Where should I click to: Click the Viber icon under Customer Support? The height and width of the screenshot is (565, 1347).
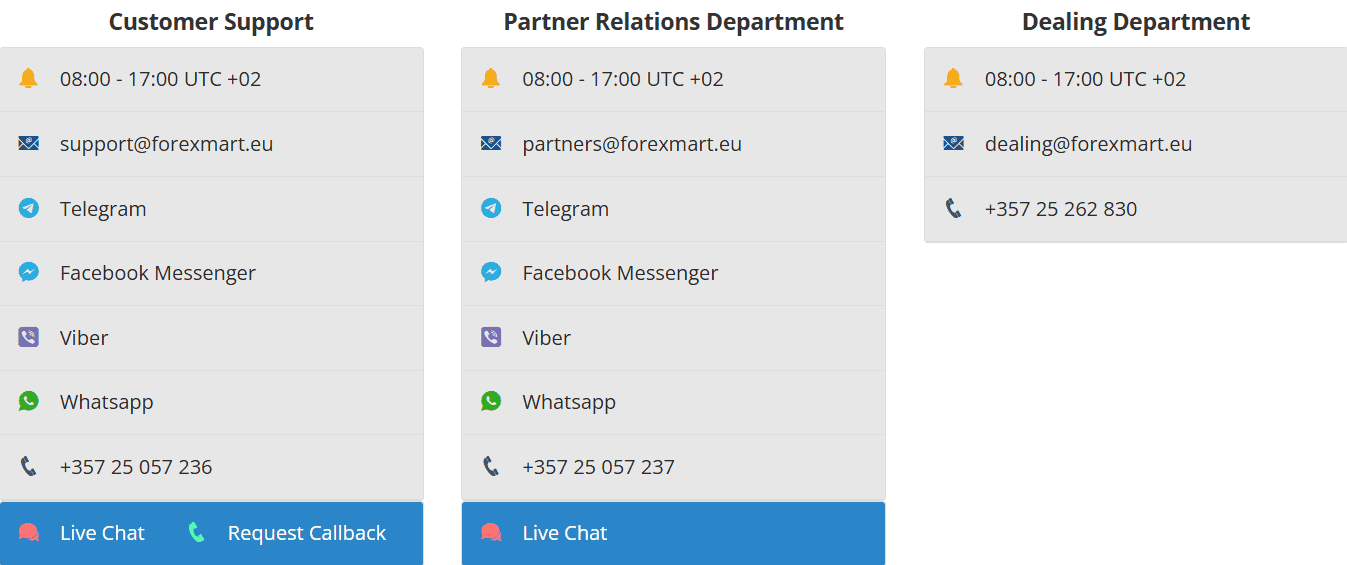(29, 337)
